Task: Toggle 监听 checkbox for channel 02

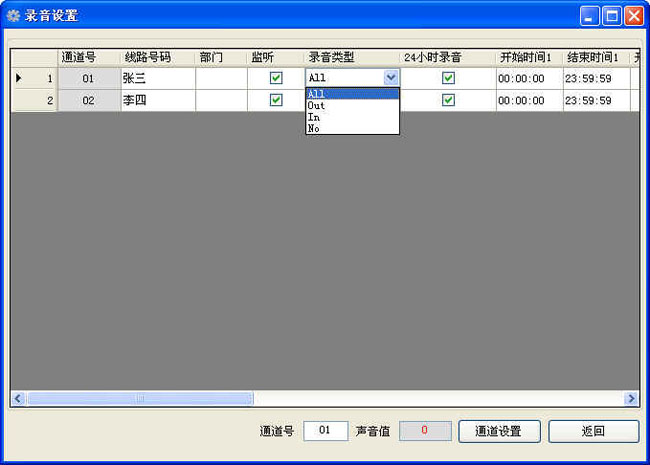Action: 276,100
